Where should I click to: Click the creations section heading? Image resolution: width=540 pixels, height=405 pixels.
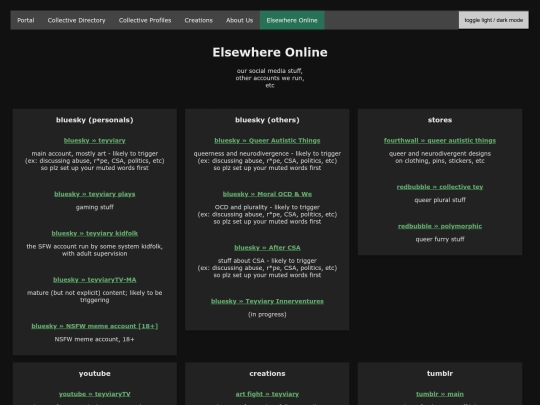coord(267,374)
